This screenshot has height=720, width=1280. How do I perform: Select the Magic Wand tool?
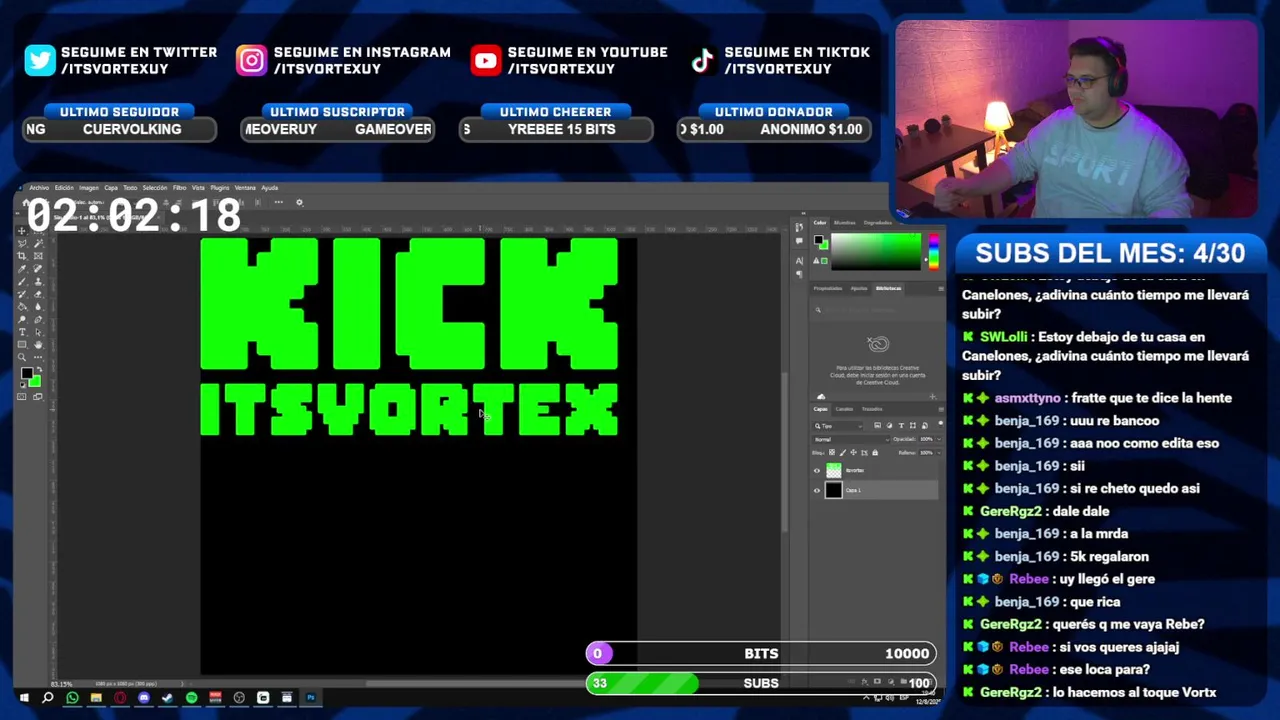pos(38,244)
